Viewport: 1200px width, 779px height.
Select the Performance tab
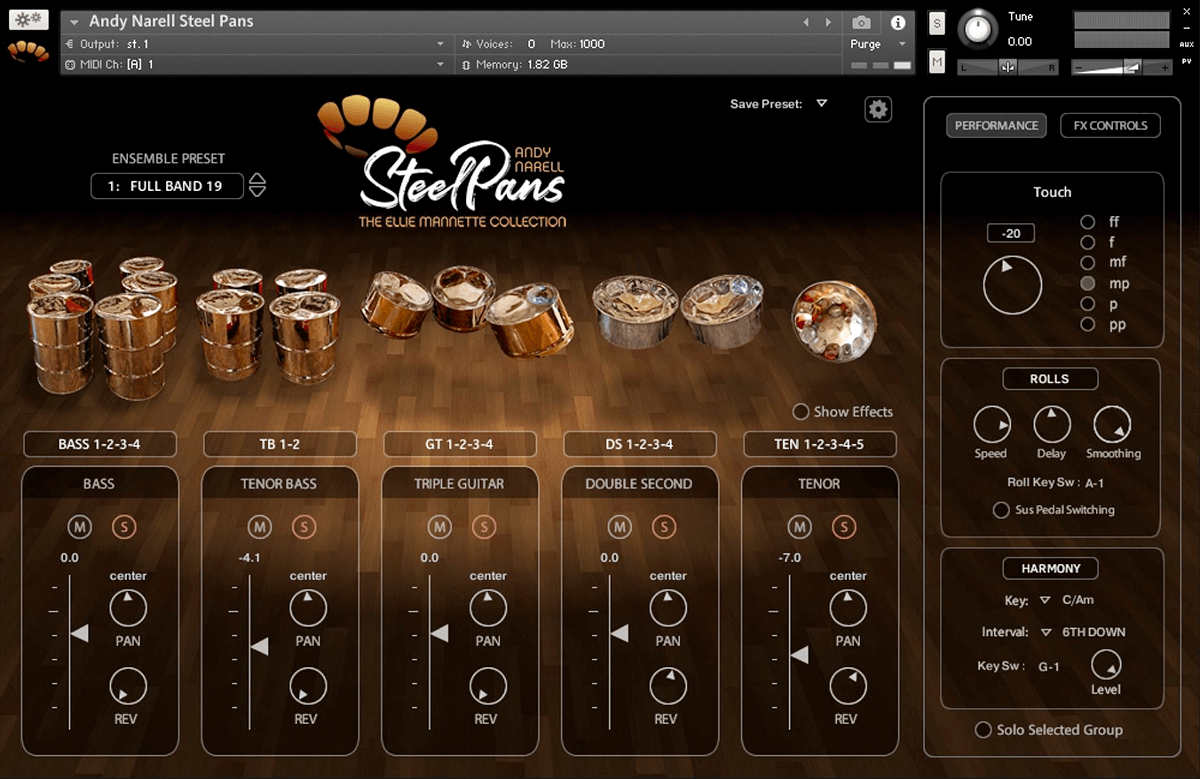click(996, 126)
